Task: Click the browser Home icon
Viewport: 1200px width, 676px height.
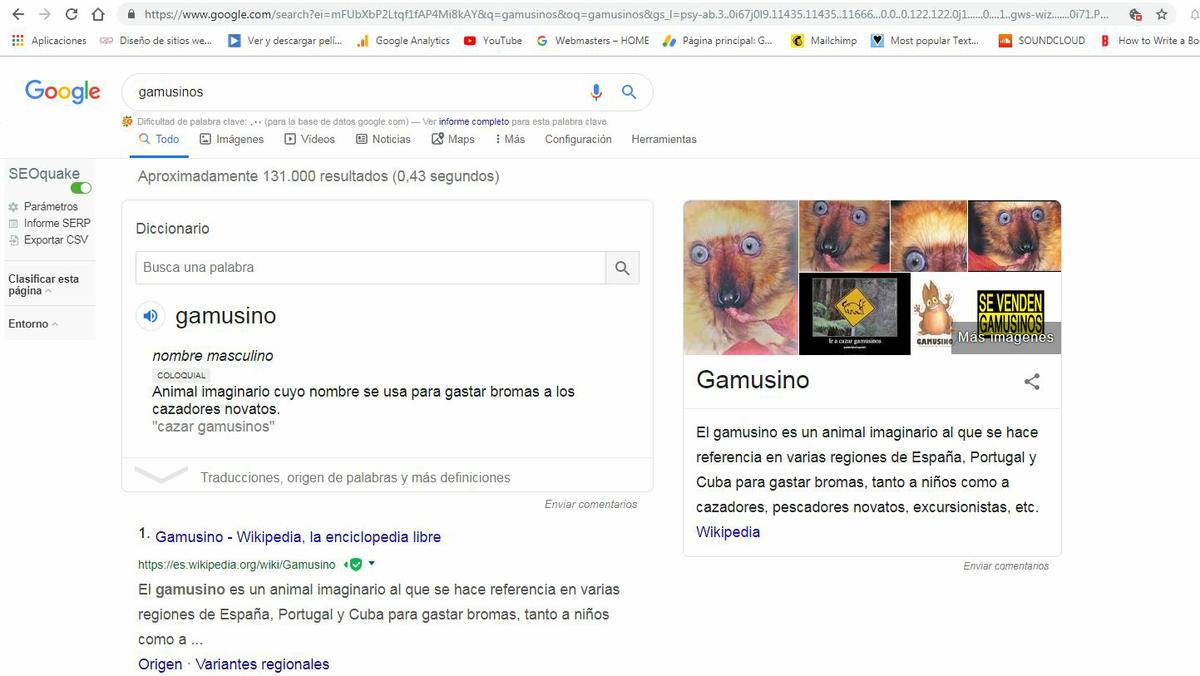Action: tap(98, 14)
